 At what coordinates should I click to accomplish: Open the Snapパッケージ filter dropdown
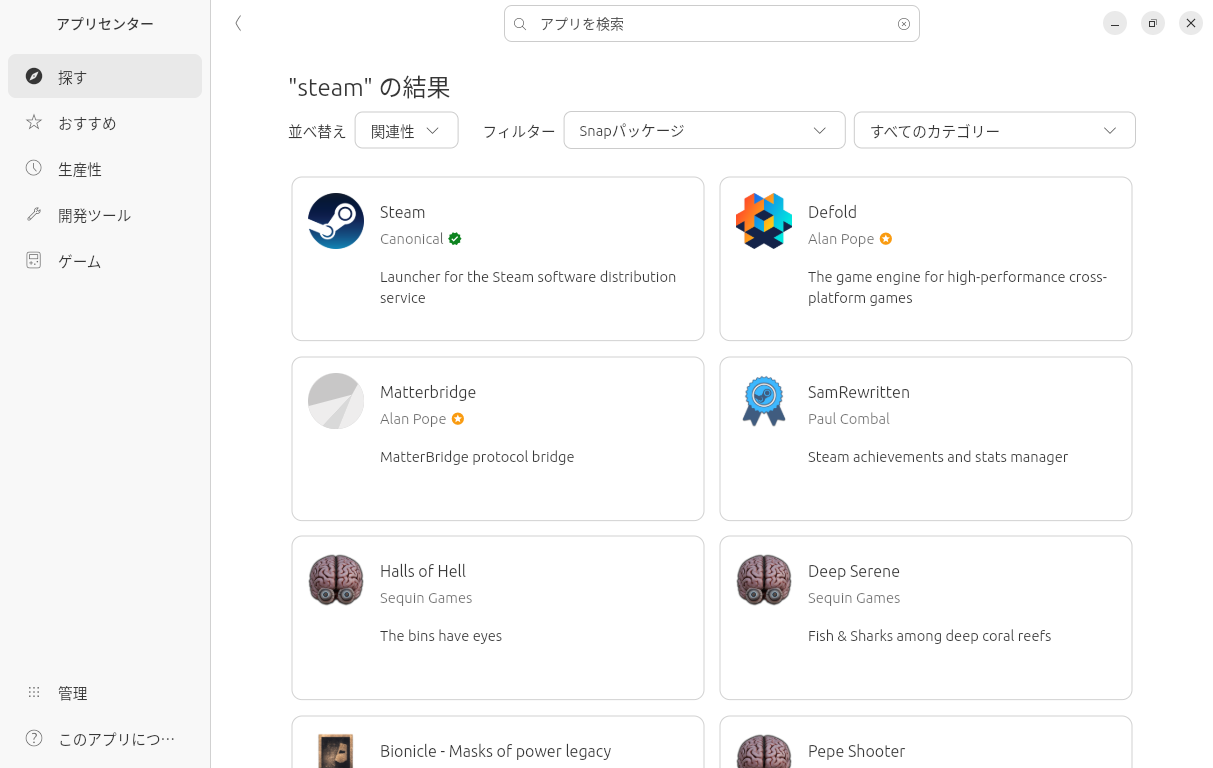[x=704, y=130]
